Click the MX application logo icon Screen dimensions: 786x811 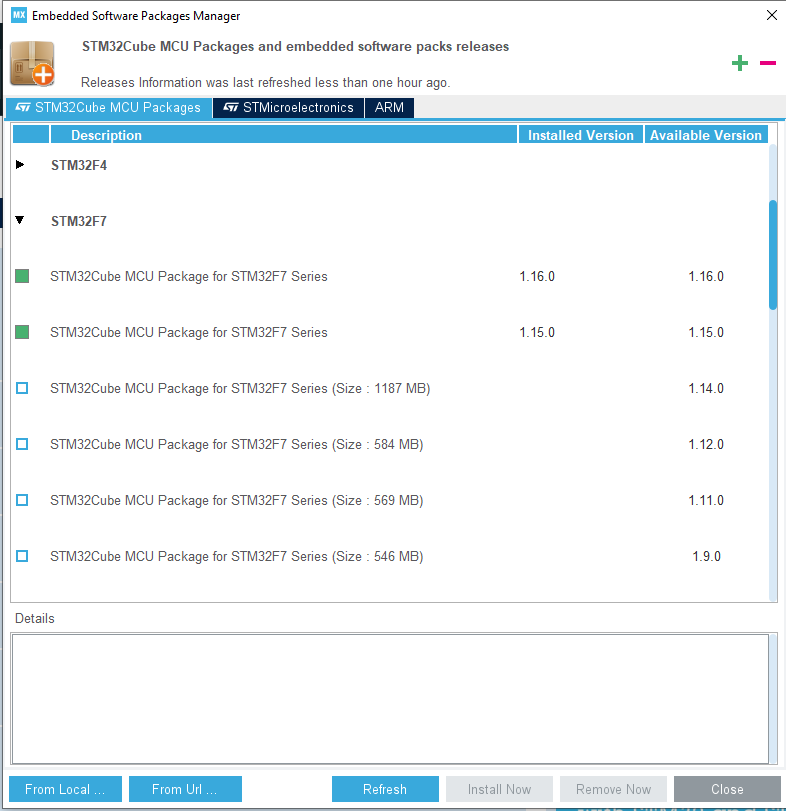(x=19, y=15)
